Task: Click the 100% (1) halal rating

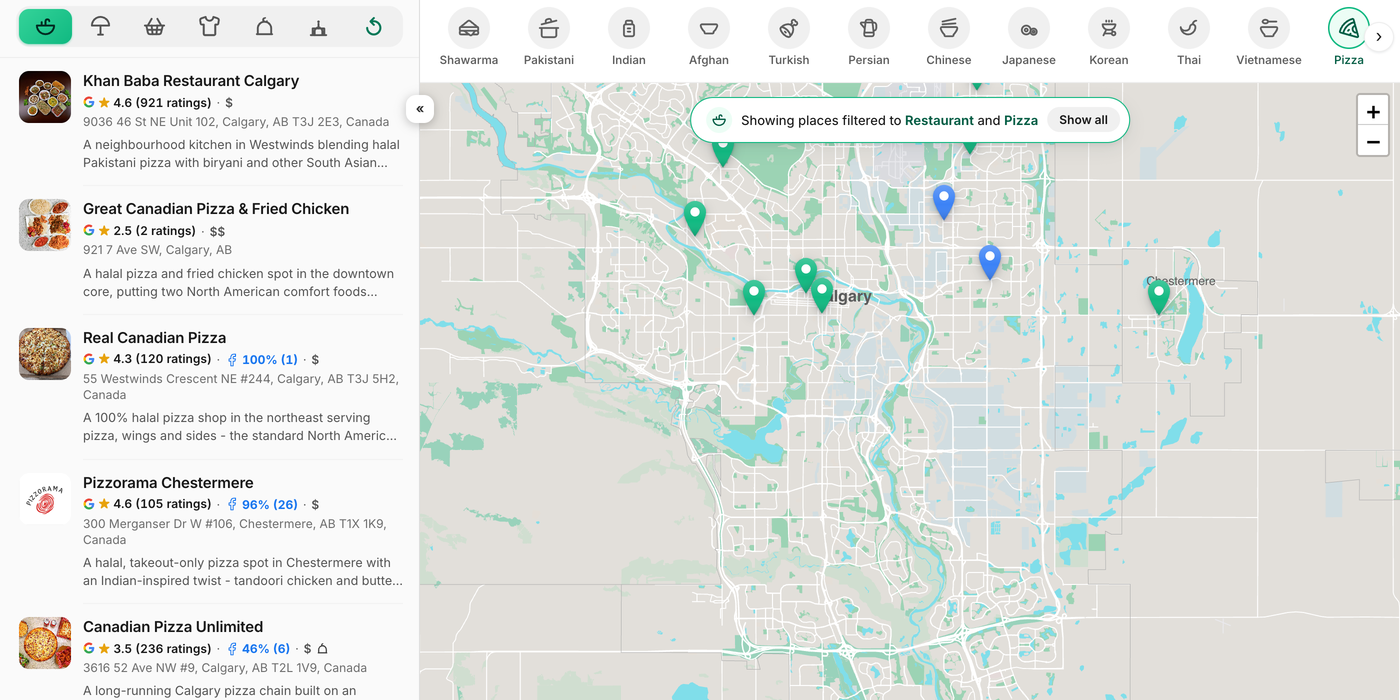Action: click(263, 359)
